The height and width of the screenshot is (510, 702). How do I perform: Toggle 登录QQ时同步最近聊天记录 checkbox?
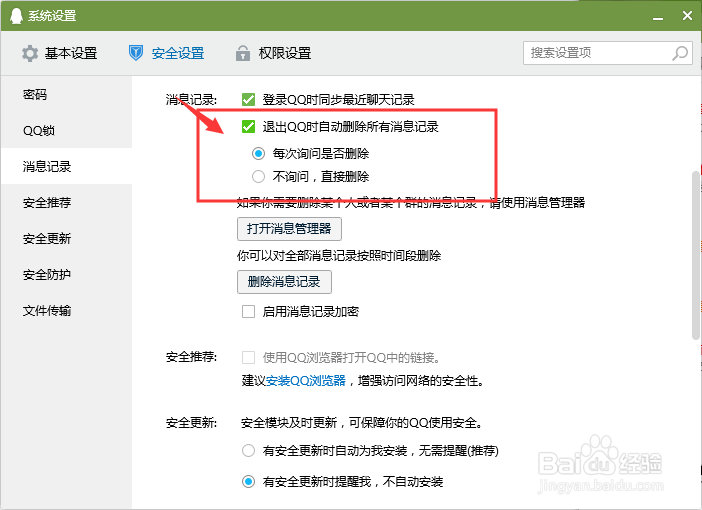(248, 99)
